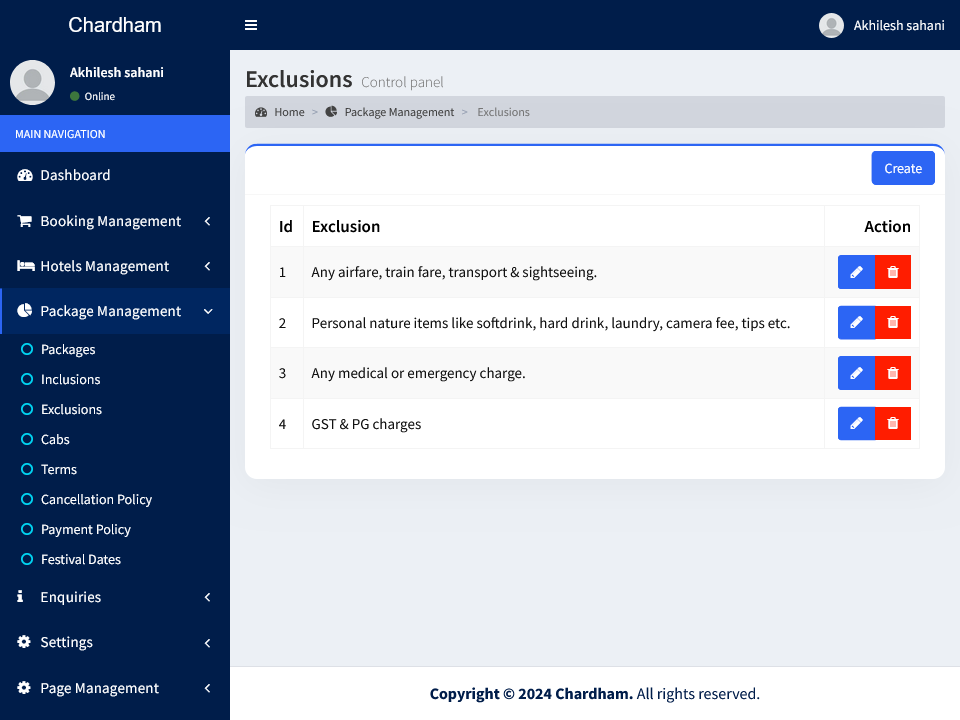The width and height of the screenshot is (960, 720).
Task: Edit the GST & PG charges row
Action: click(x=856, y=424)
